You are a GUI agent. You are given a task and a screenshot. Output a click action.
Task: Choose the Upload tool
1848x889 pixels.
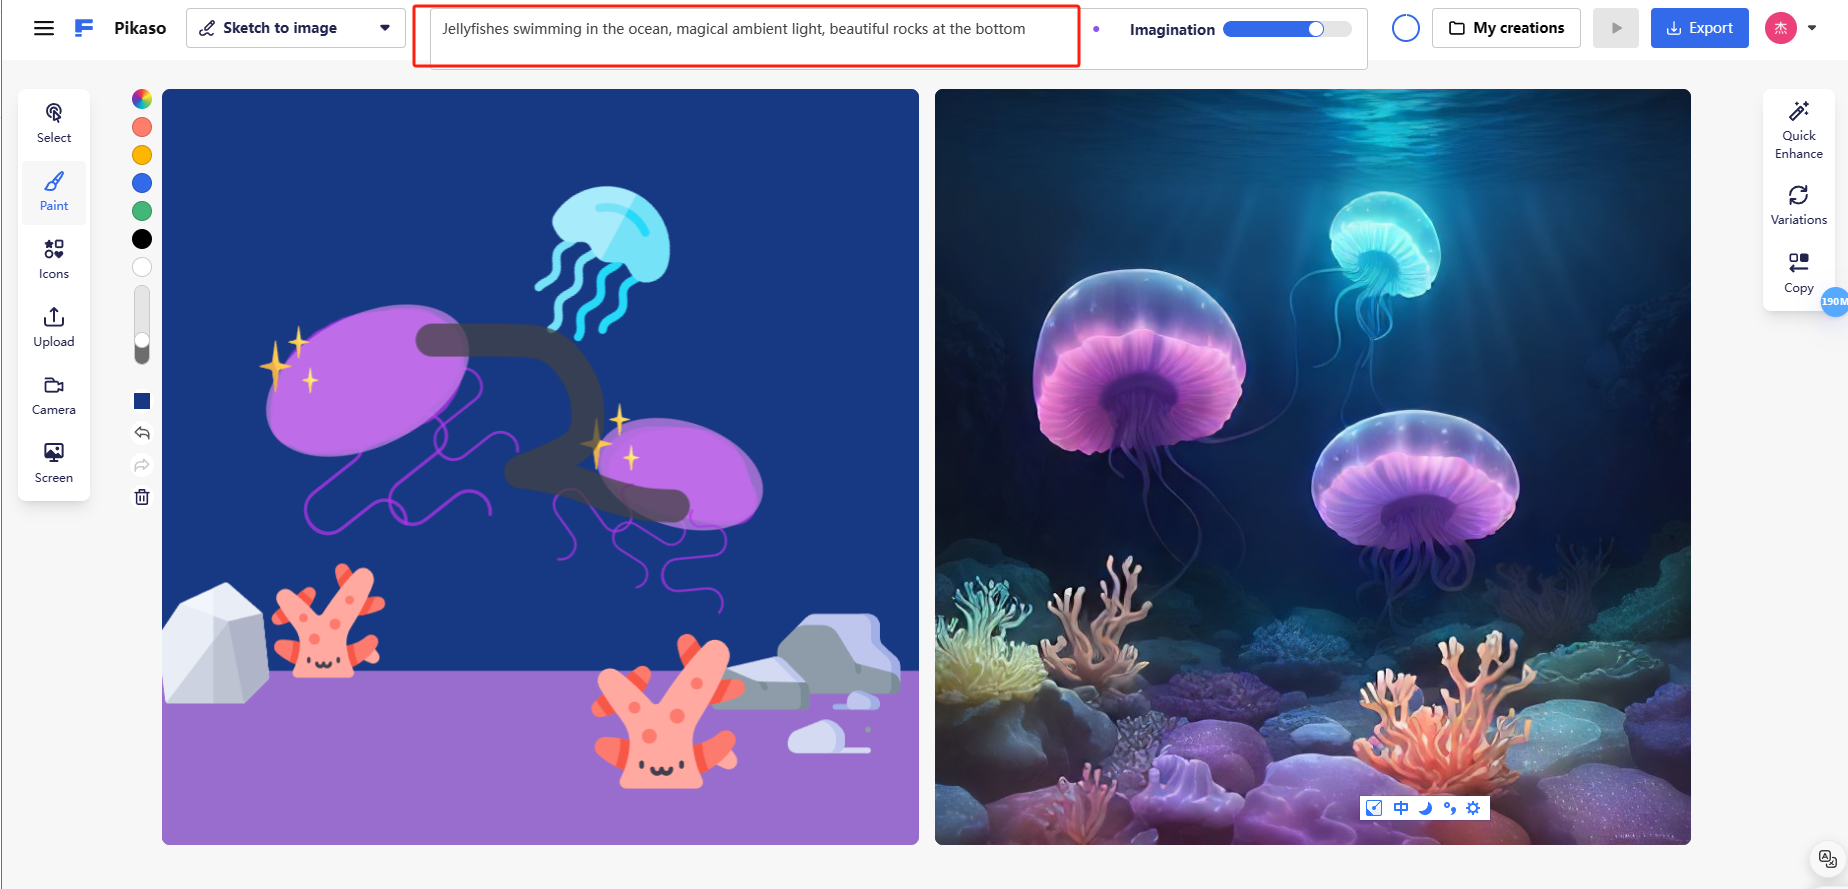[x=54, y=328]
